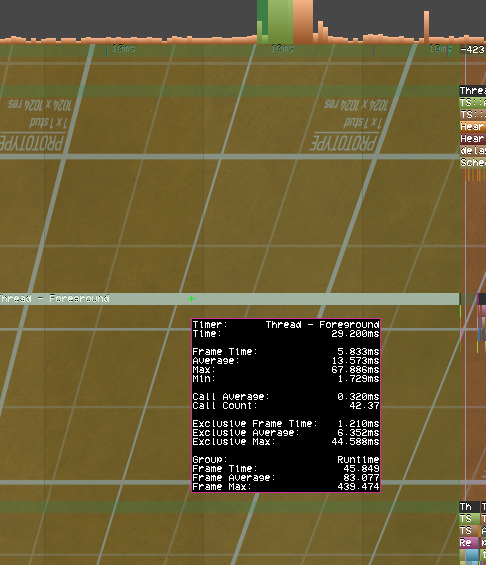Select the orange Hear timer block
The image size is (486, 565).
(473, 126)
